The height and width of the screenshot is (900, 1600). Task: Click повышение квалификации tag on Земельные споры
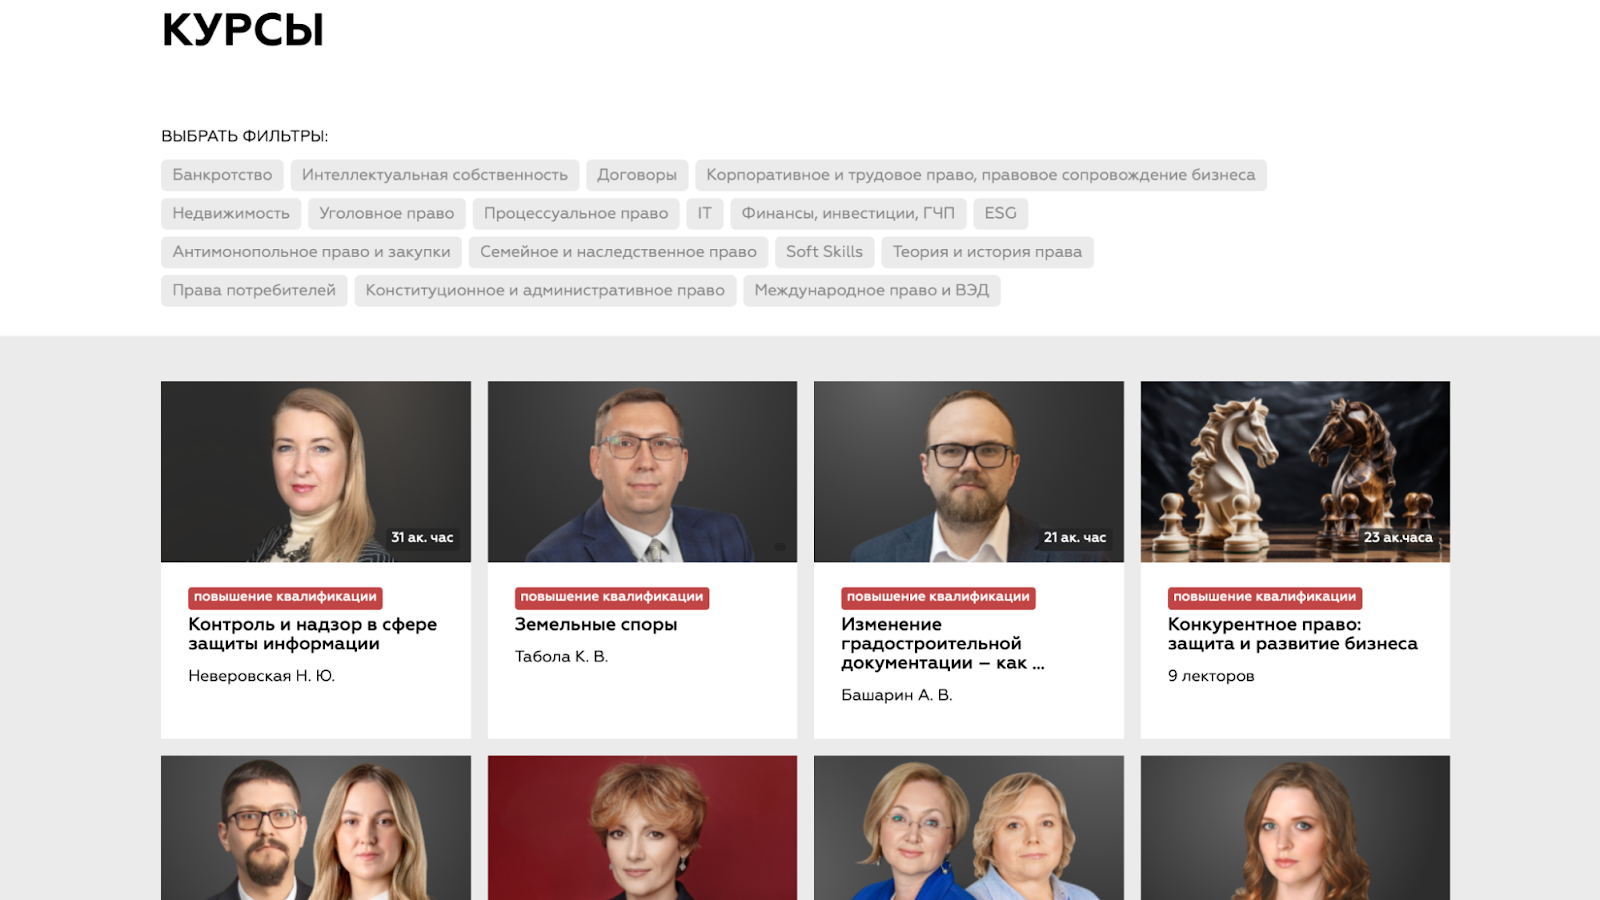click(x=612, y=597)
